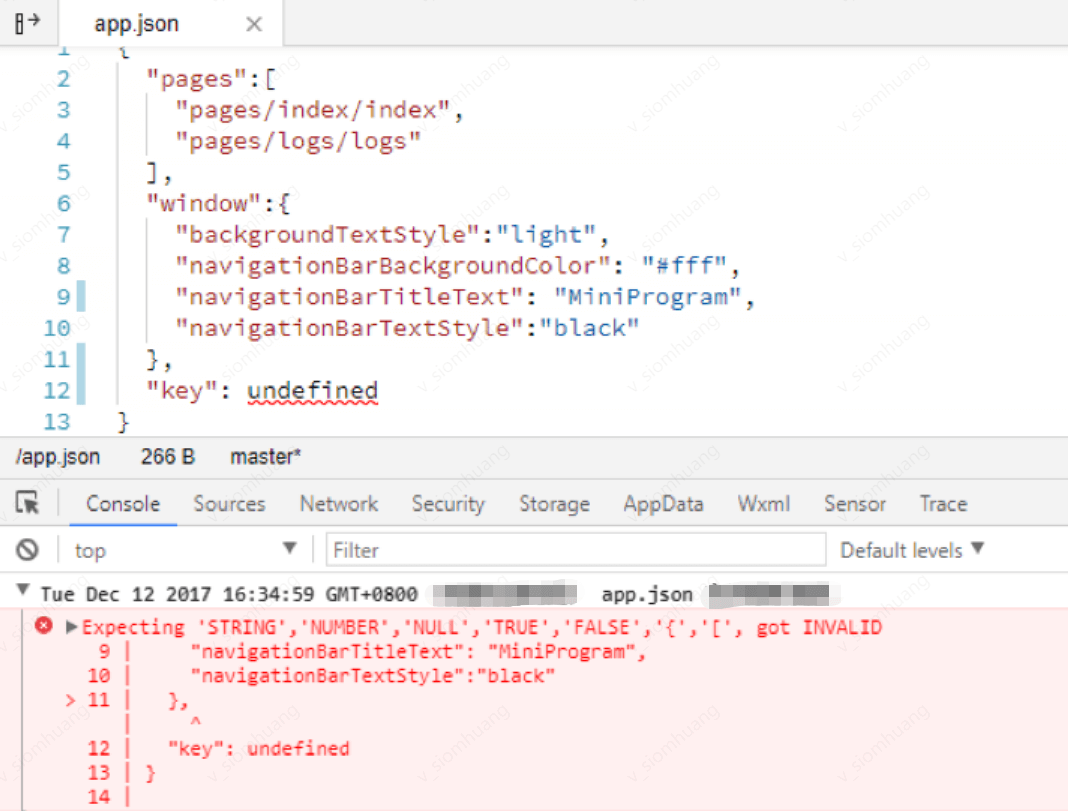Click the console Filter input field
1068x811 pixels.
click(576, 550)
